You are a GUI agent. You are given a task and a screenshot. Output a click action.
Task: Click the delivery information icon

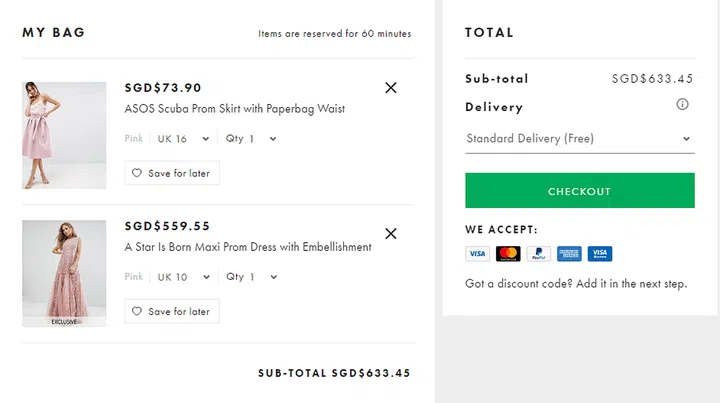point(683,105)
